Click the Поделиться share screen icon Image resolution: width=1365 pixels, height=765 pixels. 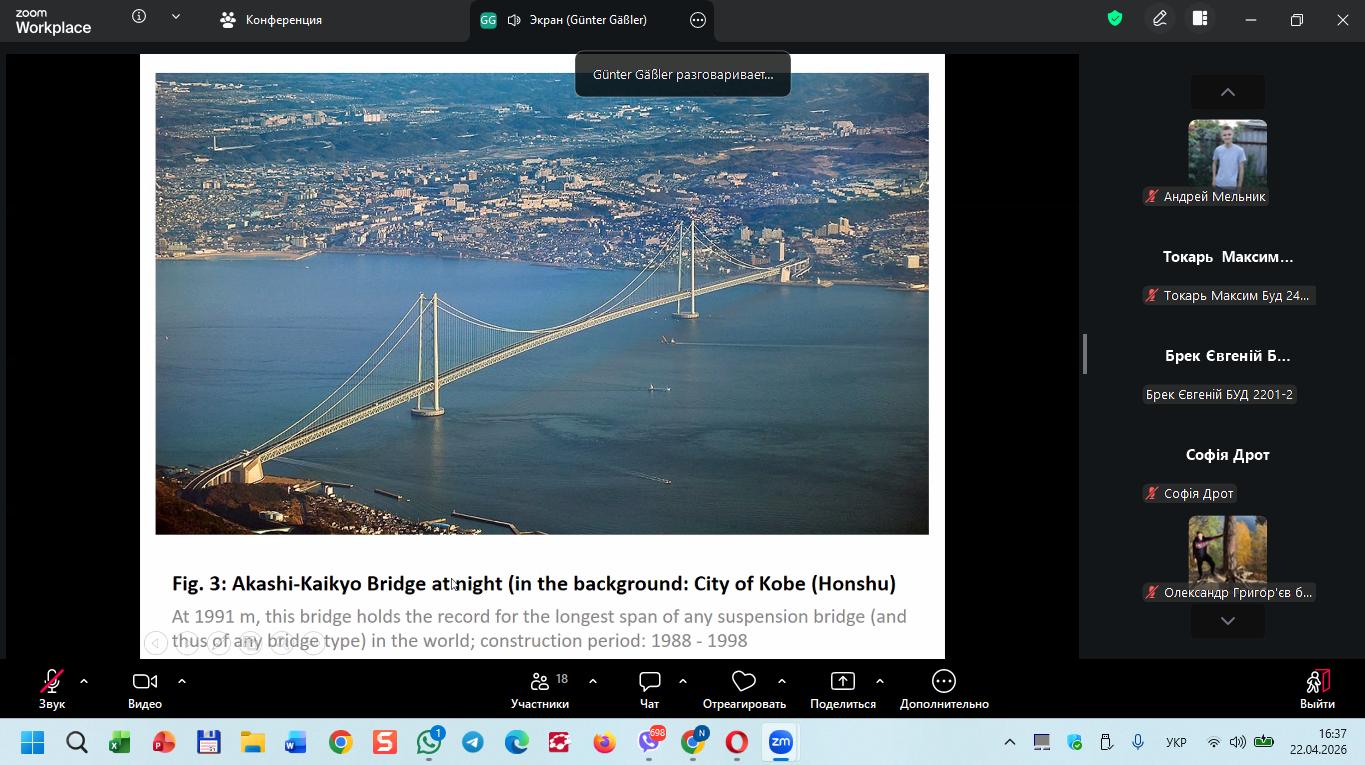(842, 682)
